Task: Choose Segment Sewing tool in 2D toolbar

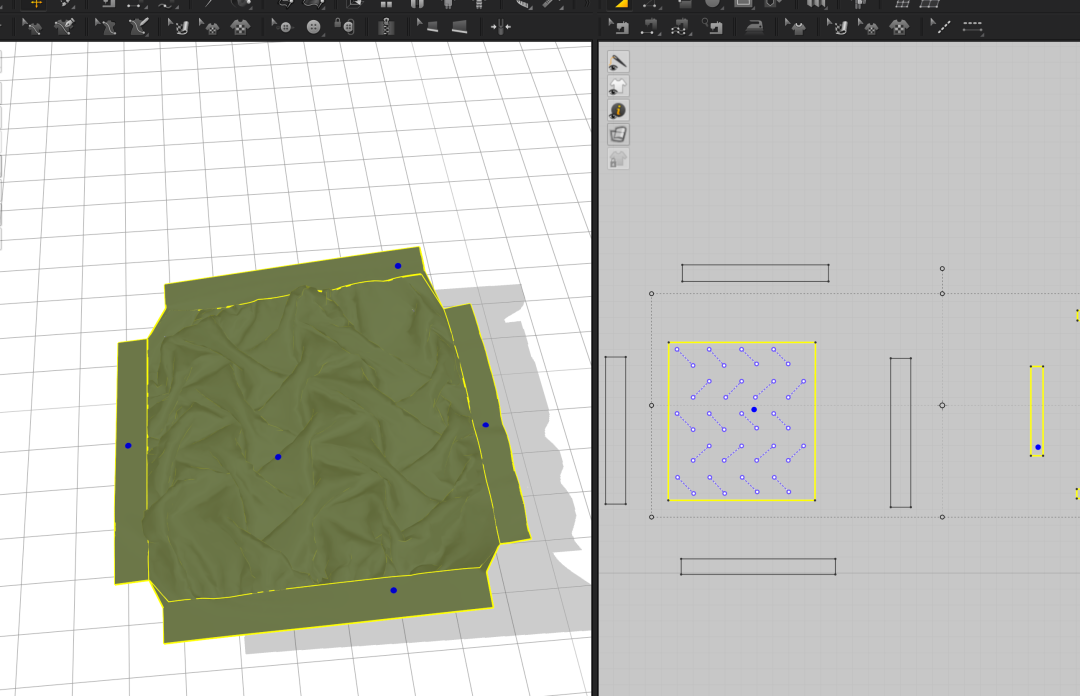Action: click(650, 27)
